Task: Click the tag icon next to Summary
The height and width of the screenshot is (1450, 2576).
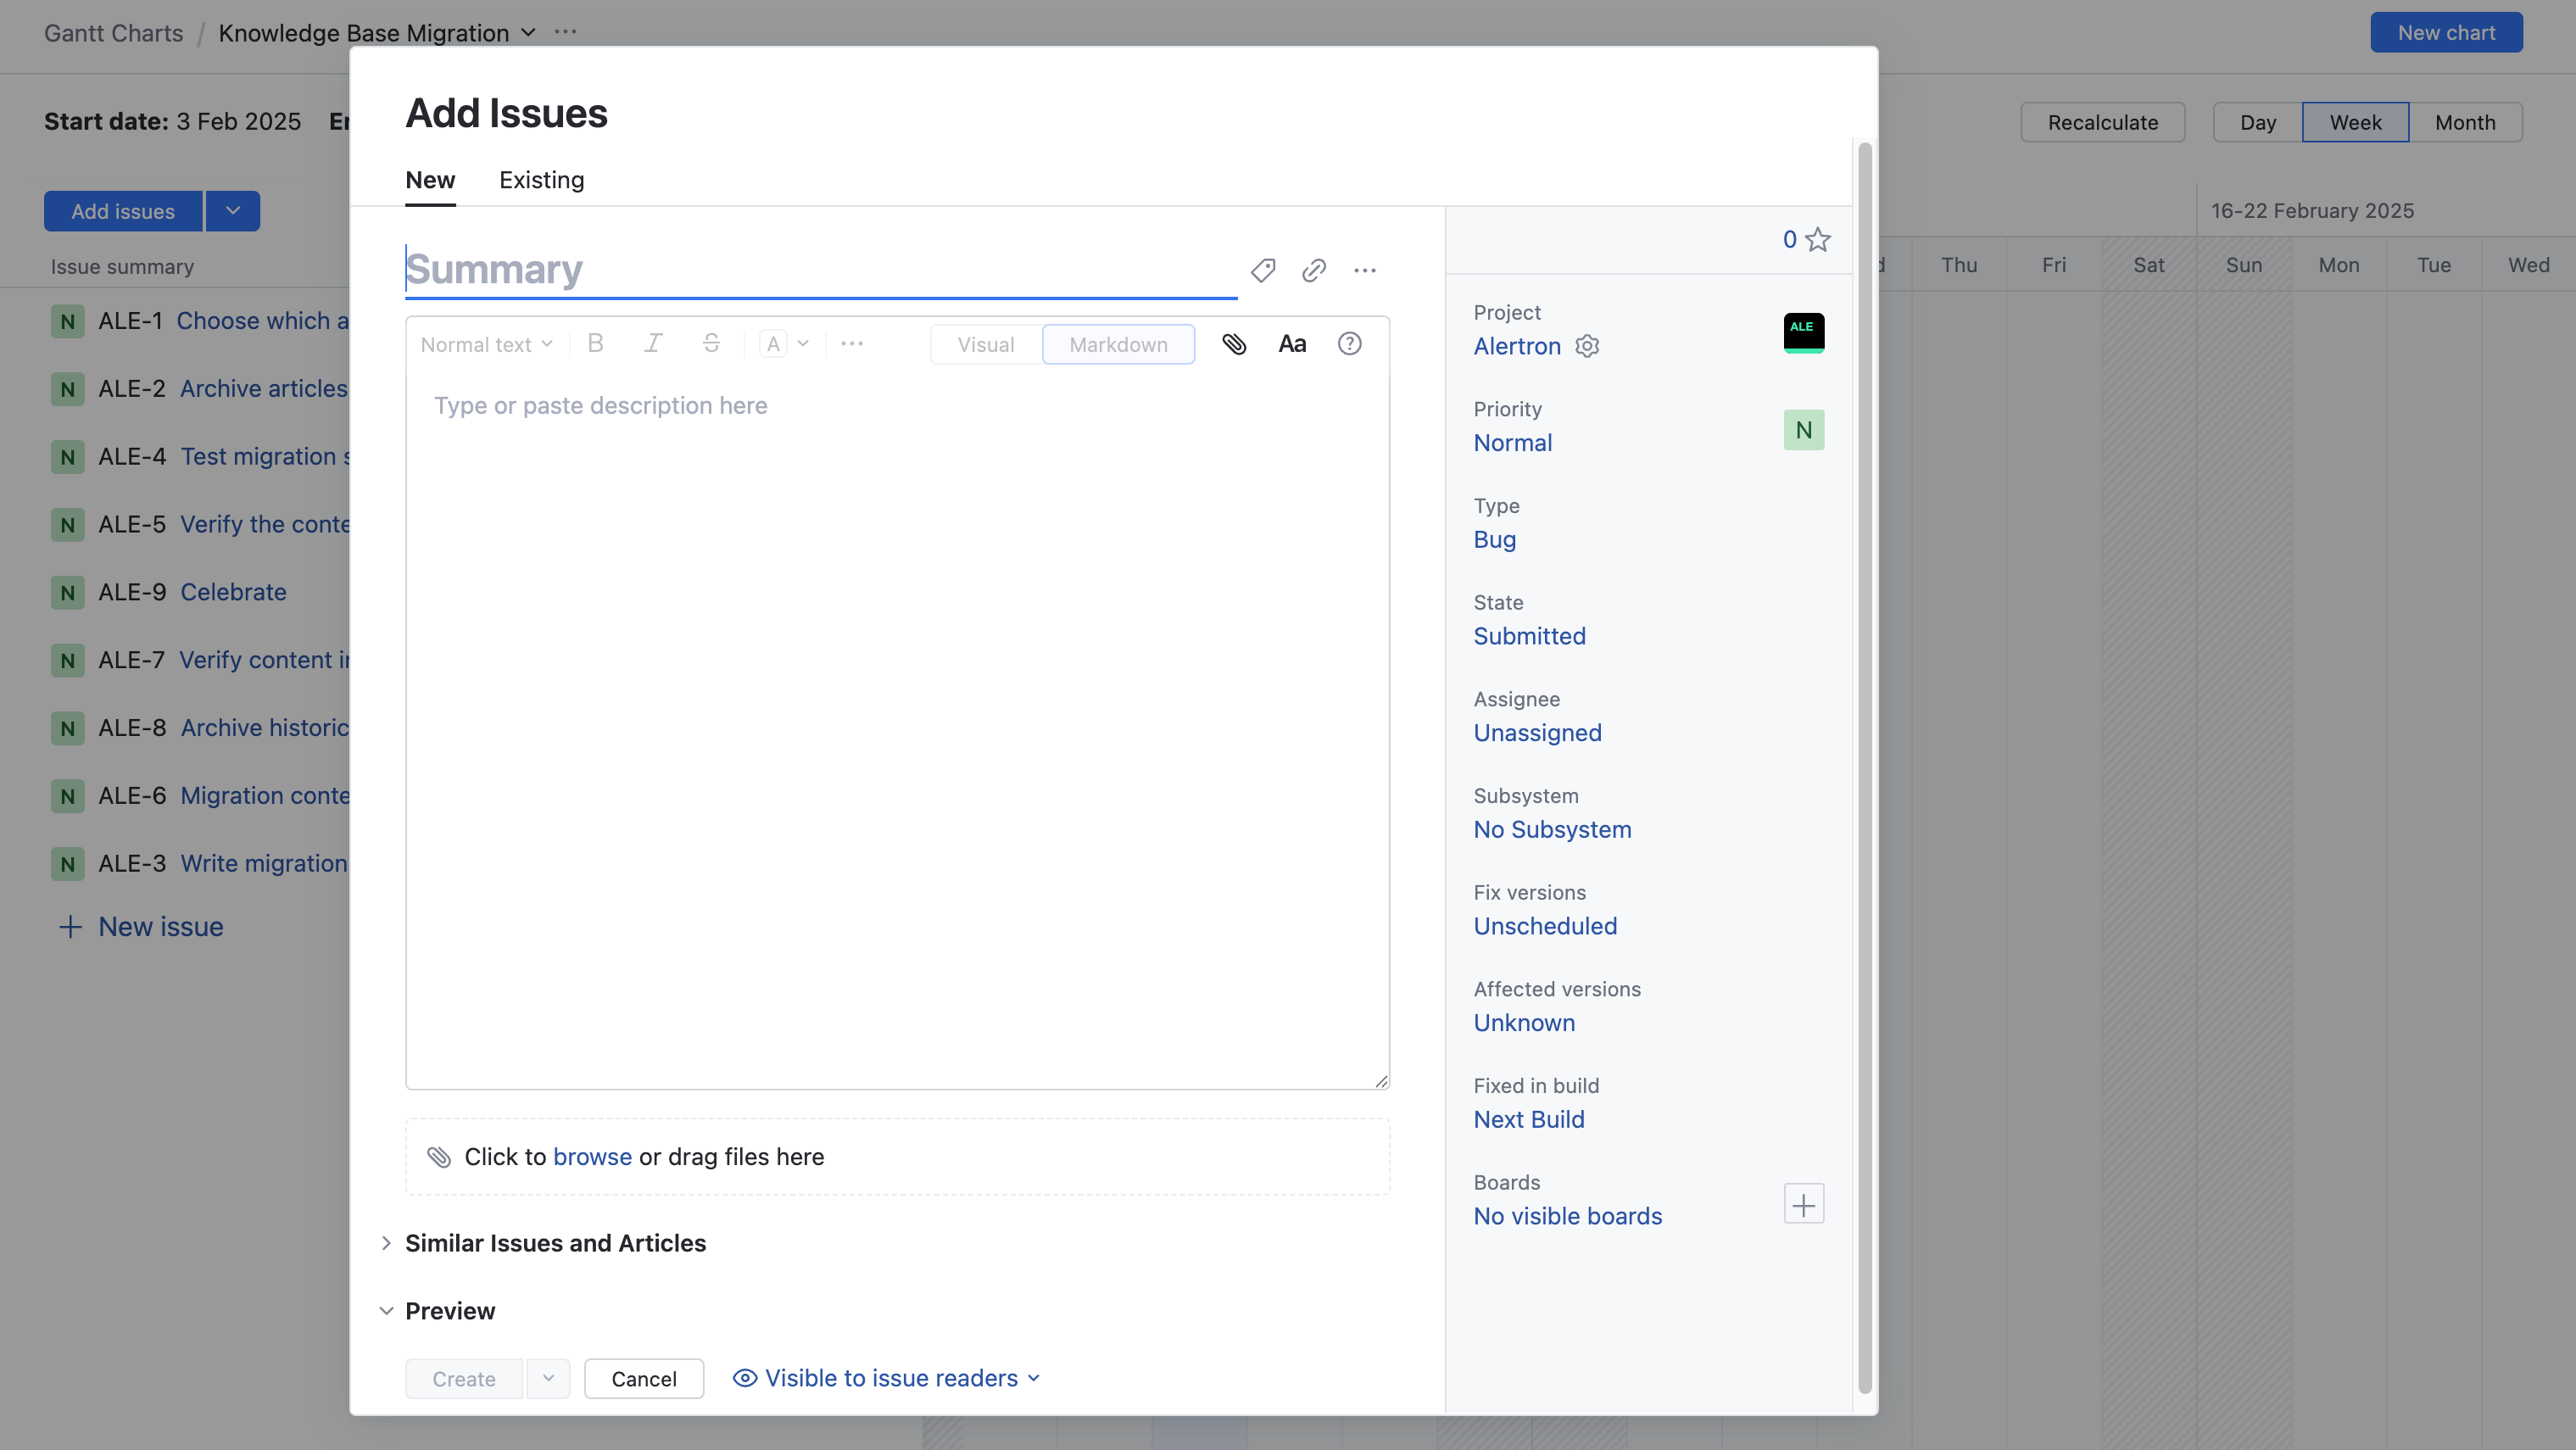Action: tap(1263, 270)
